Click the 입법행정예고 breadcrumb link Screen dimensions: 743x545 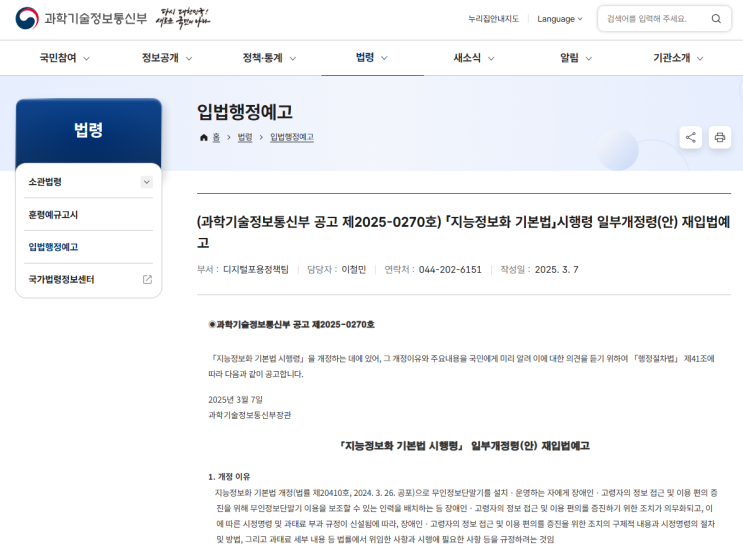click(292, 137)
